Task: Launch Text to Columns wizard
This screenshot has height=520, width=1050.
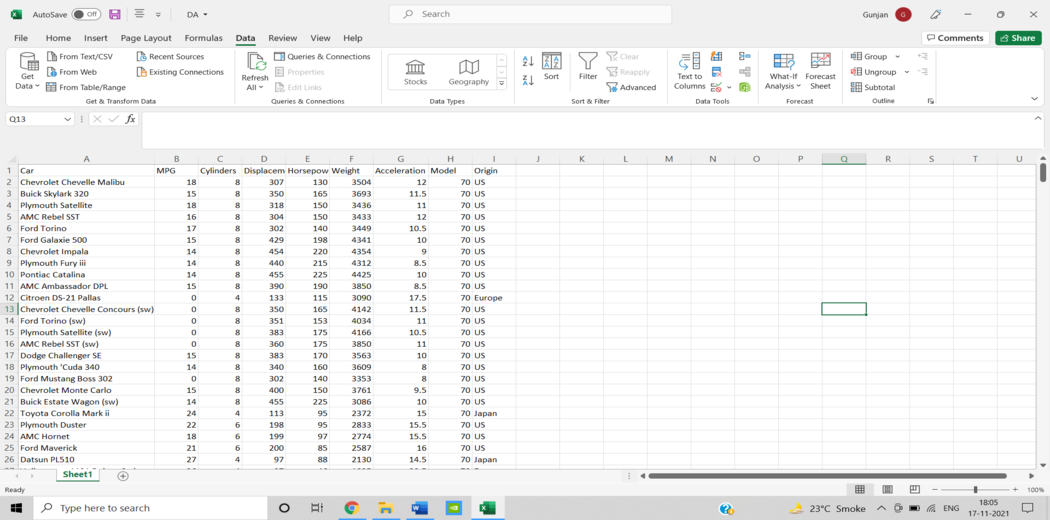Action: point(689,71)
